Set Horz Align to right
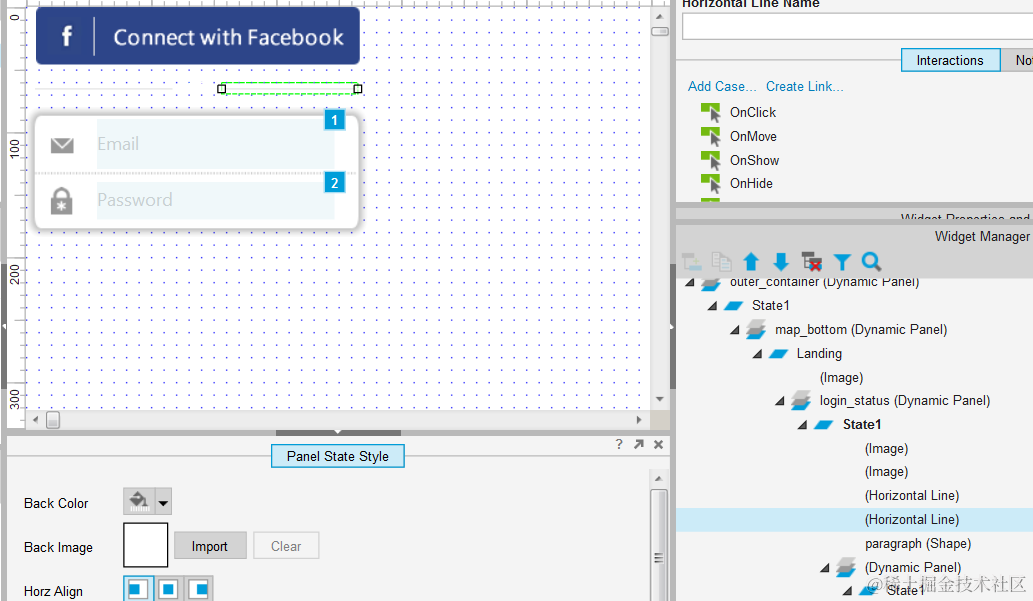 tap(199, 589)
